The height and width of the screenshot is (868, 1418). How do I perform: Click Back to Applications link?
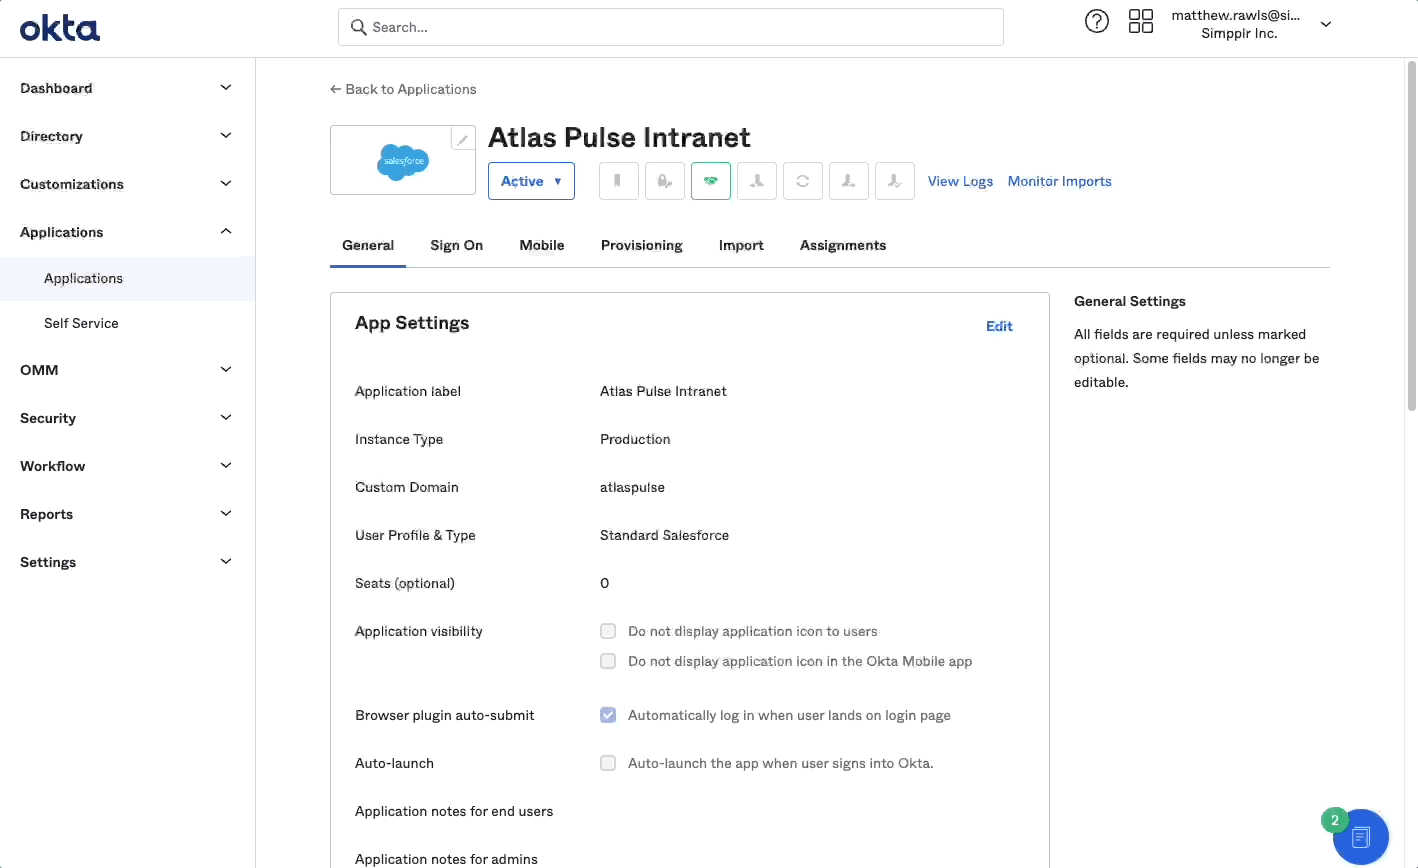(403, 89)
